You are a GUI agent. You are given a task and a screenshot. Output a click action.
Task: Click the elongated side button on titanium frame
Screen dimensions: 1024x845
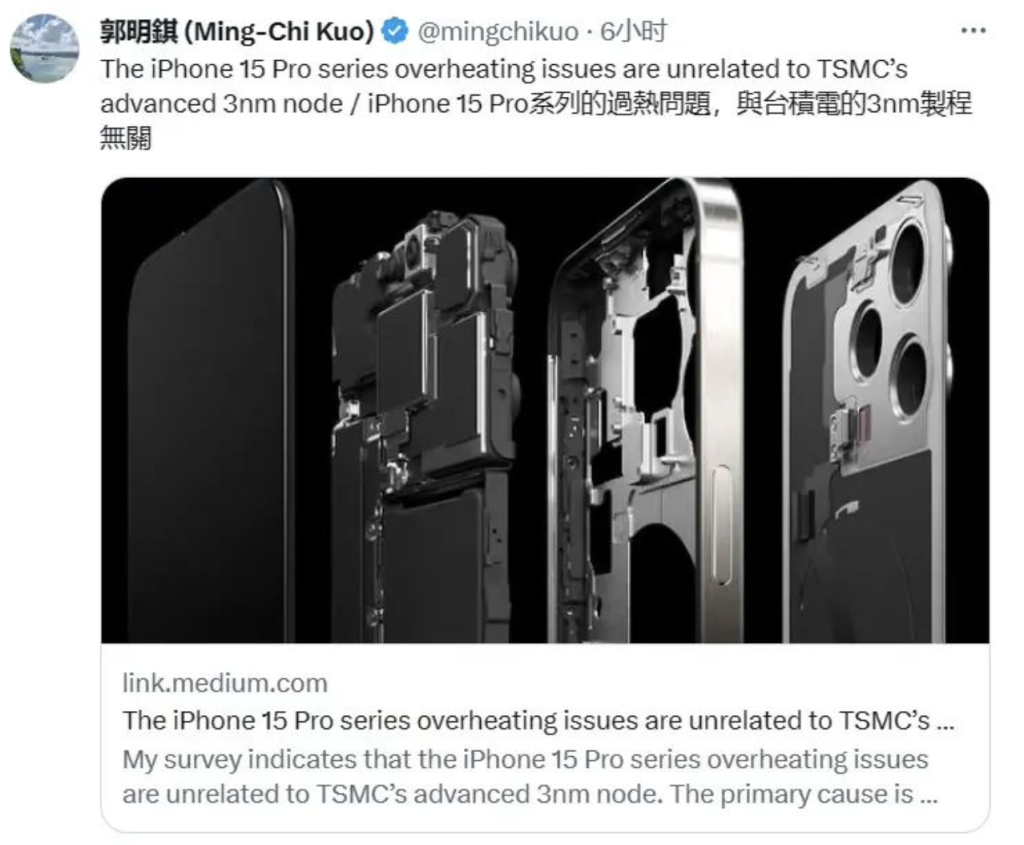[x=722, y=524]
